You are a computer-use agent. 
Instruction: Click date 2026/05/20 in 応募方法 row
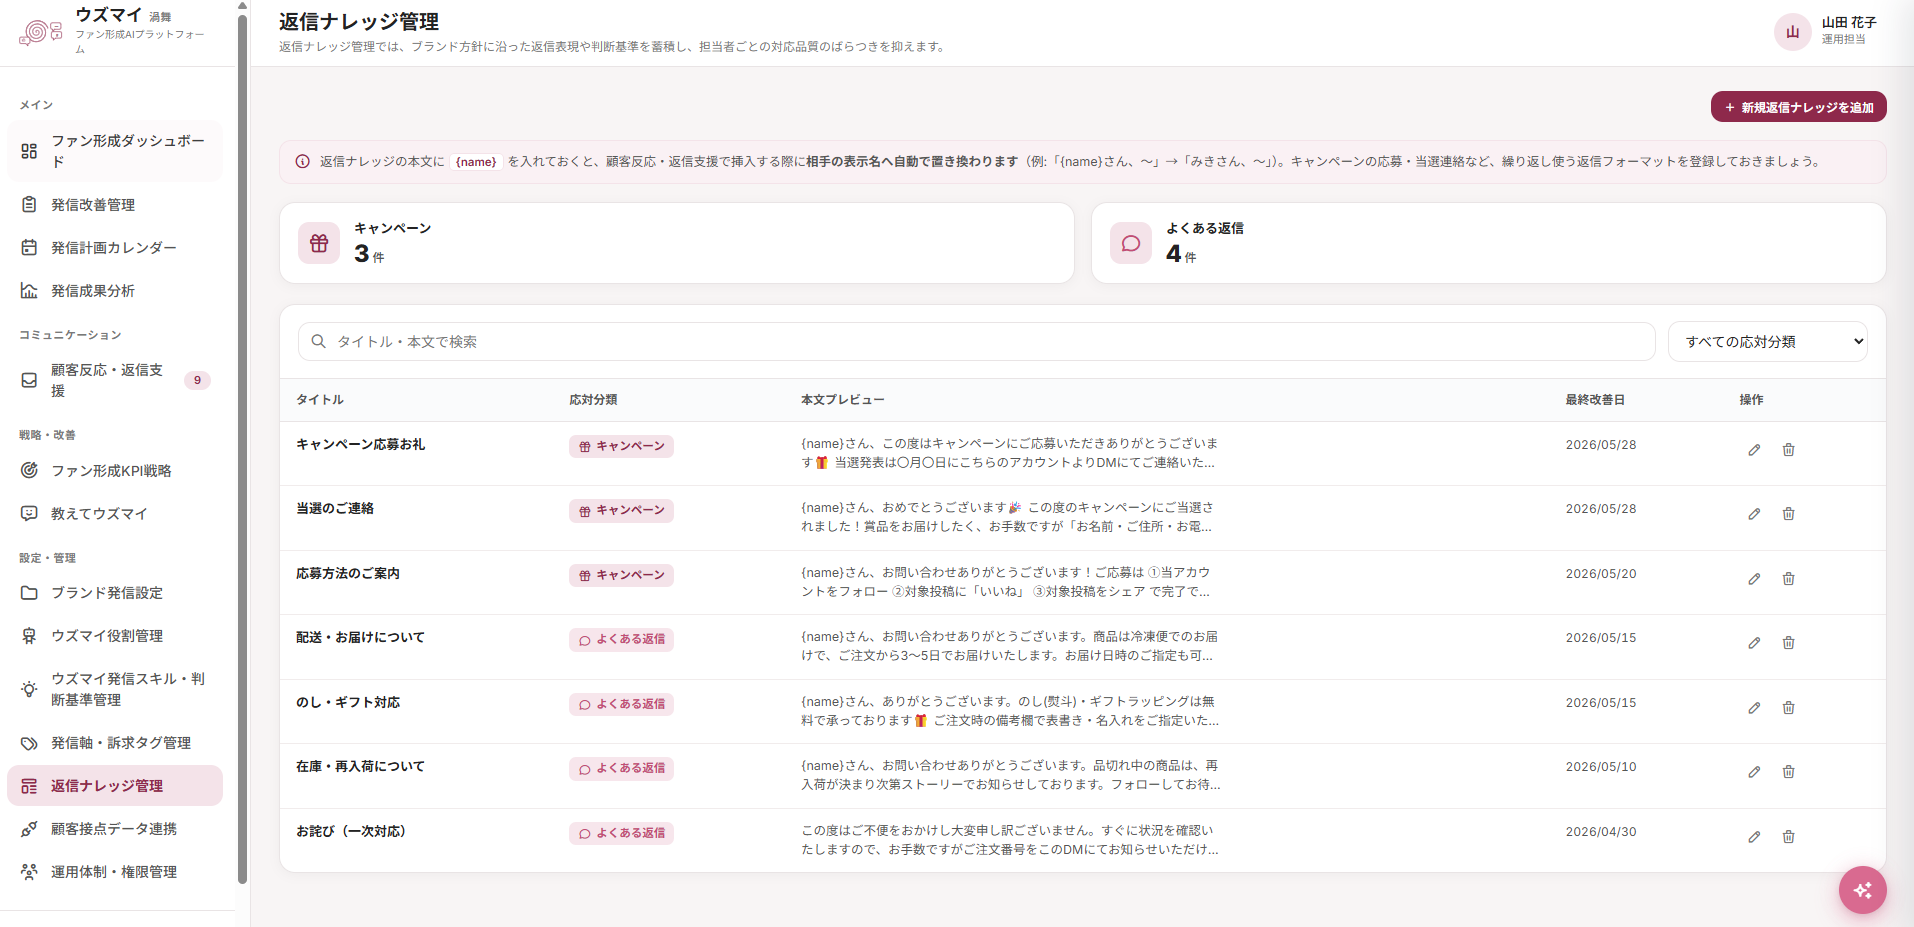point(1601,574)
